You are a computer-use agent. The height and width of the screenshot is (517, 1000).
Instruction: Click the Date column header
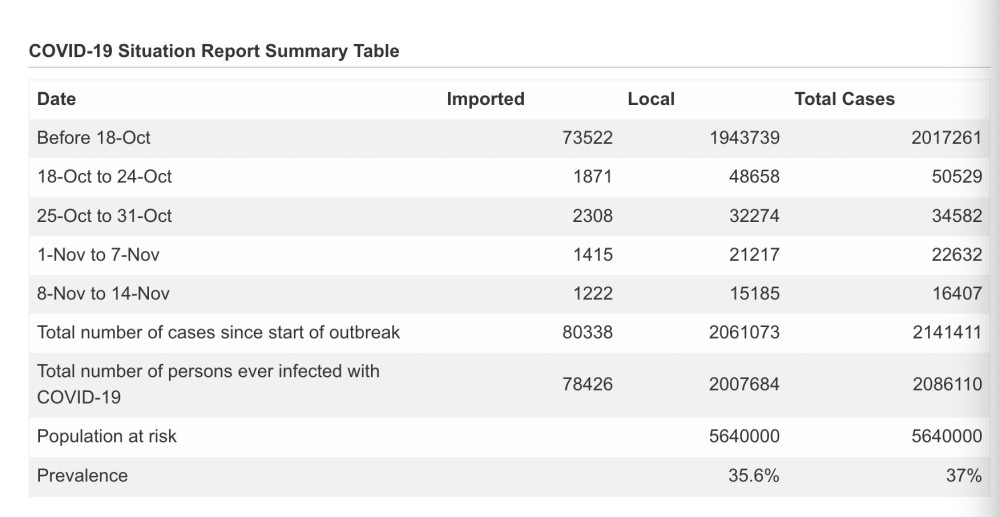click(56, 99)
